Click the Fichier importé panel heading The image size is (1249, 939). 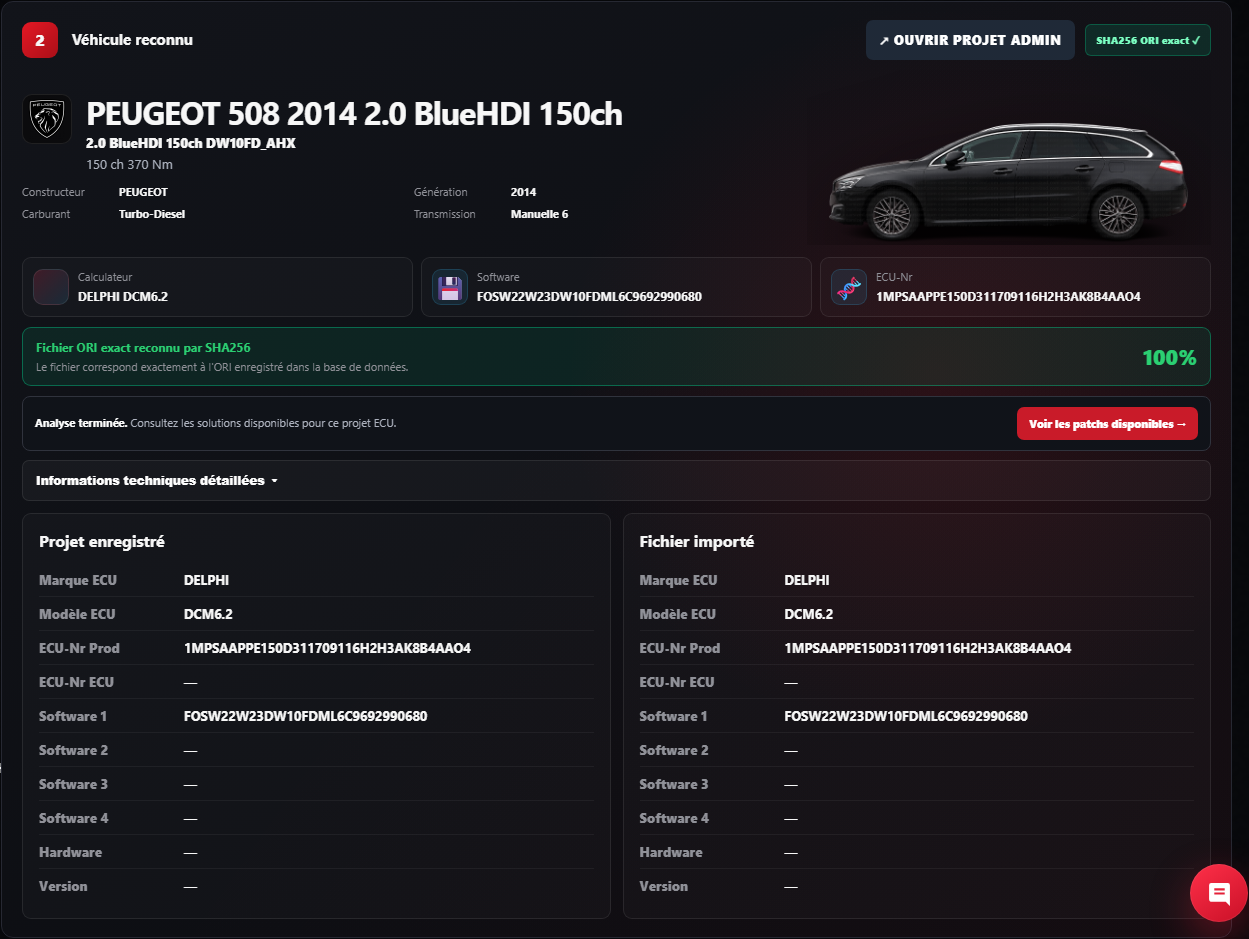696,542
